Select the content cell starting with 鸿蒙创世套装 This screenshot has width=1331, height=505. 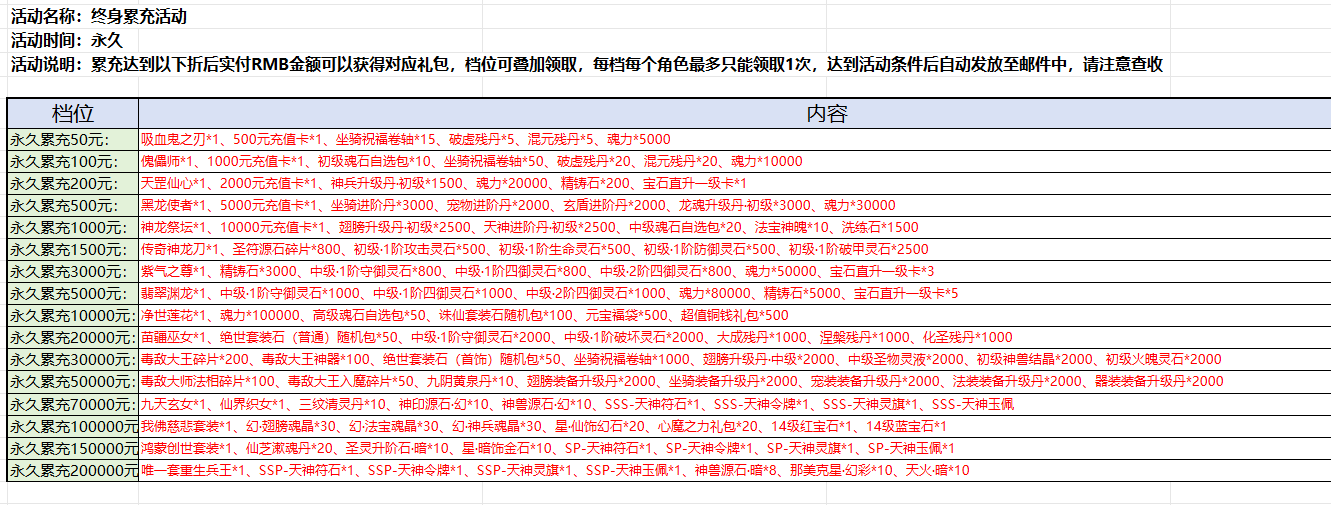tap(547, 448)
